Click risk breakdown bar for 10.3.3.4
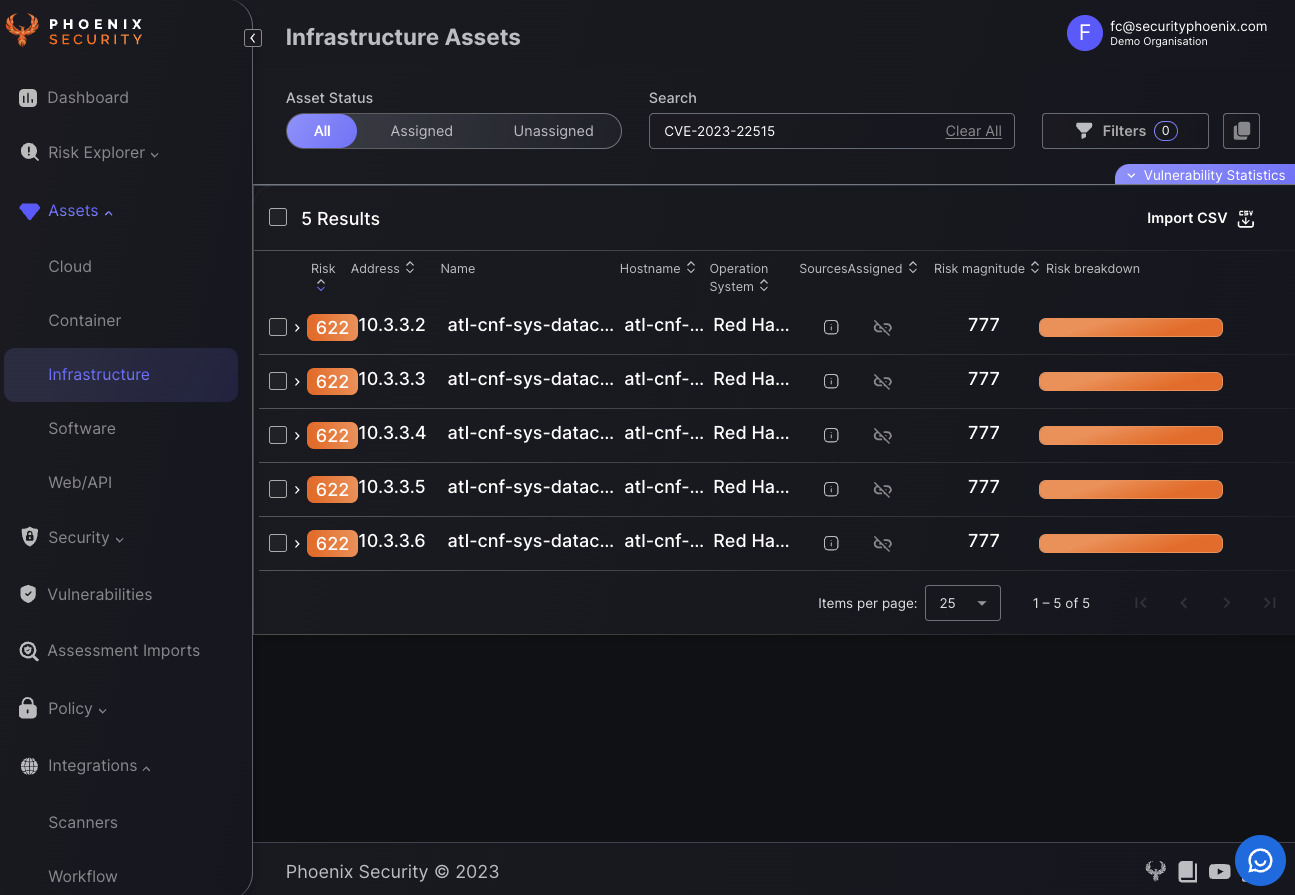This screenshot has width=1295, height=895. tap(1131, 435)
